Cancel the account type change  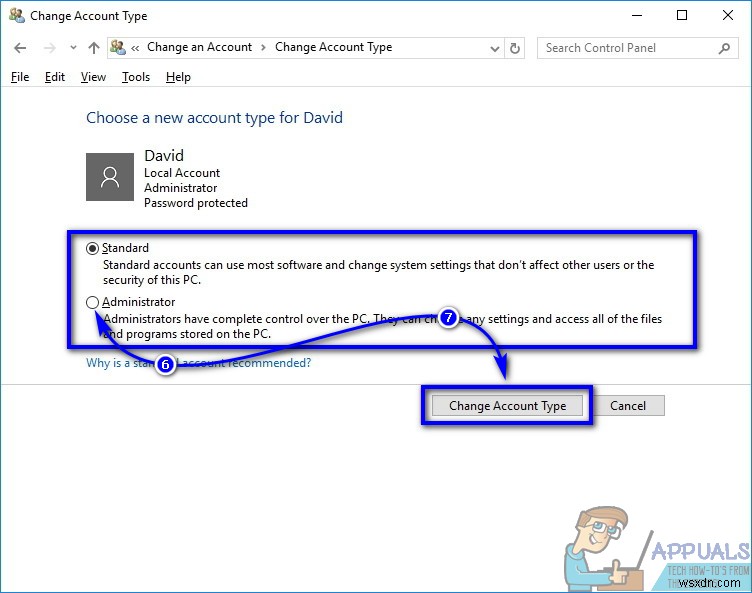click(x=628, y=406)
